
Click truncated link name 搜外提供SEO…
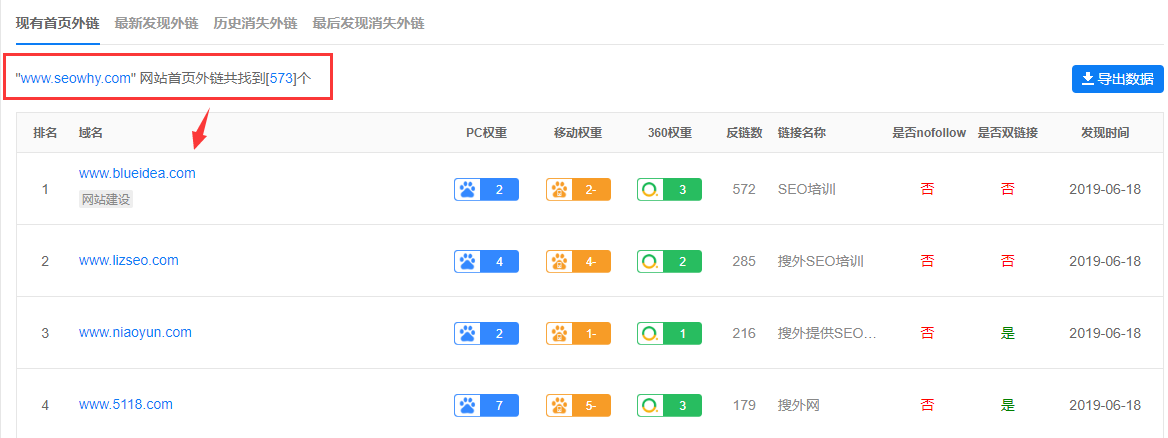coord(827,334)
